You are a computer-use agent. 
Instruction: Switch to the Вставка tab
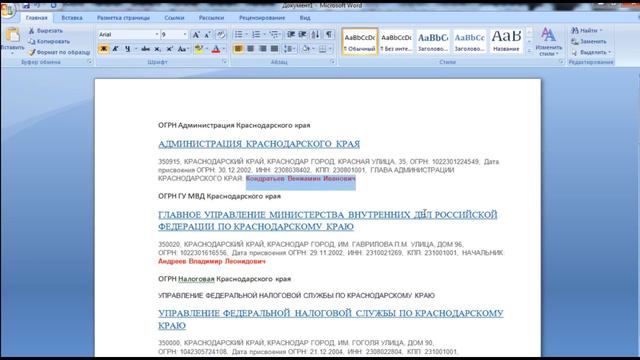(72, 18)
